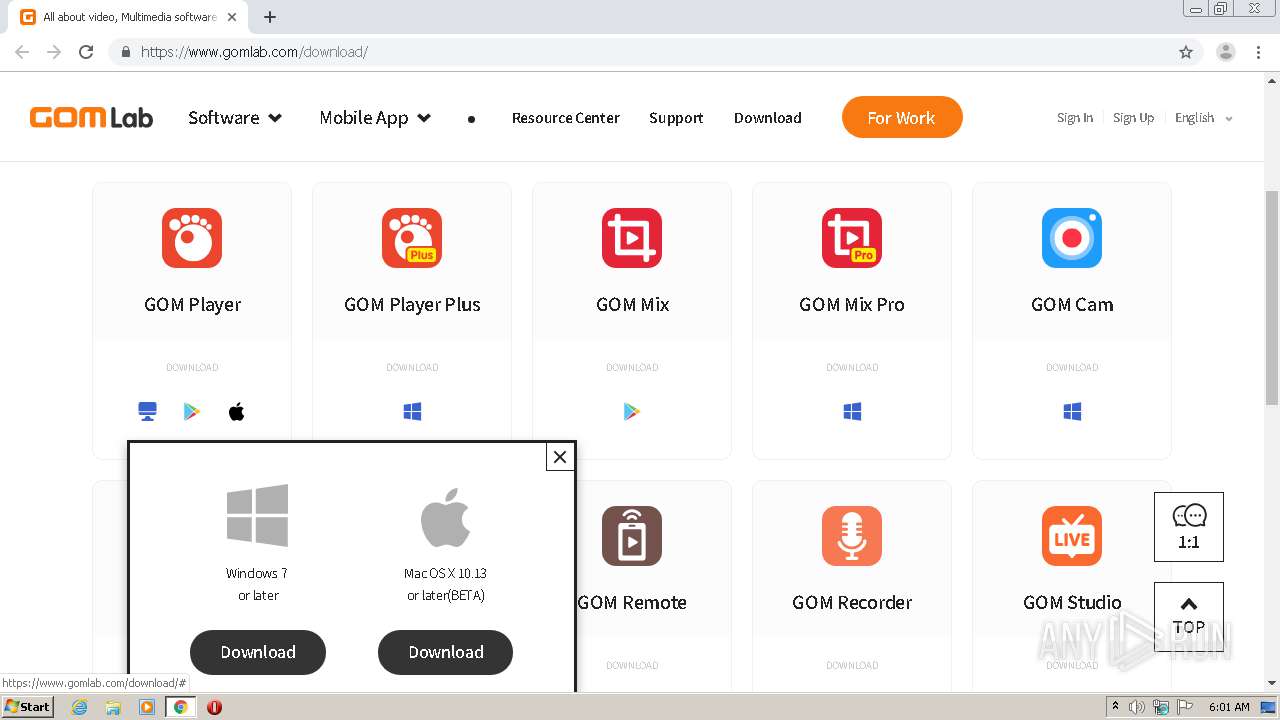Close the download options popup
The image size is (1280, 720).
(x=560, y=457)
